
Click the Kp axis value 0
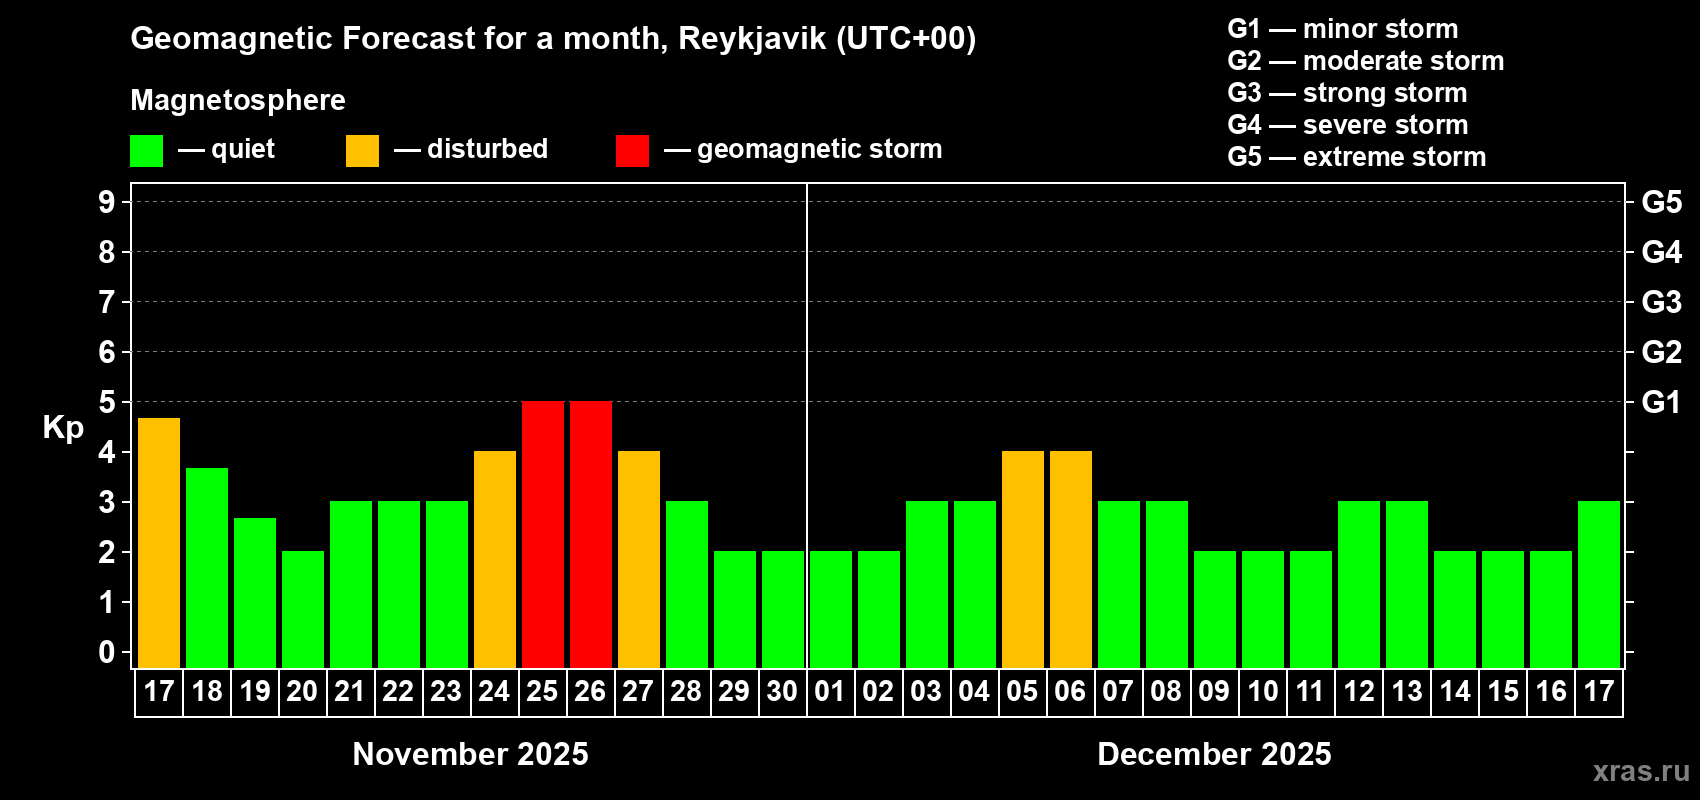tap(107, 652)
